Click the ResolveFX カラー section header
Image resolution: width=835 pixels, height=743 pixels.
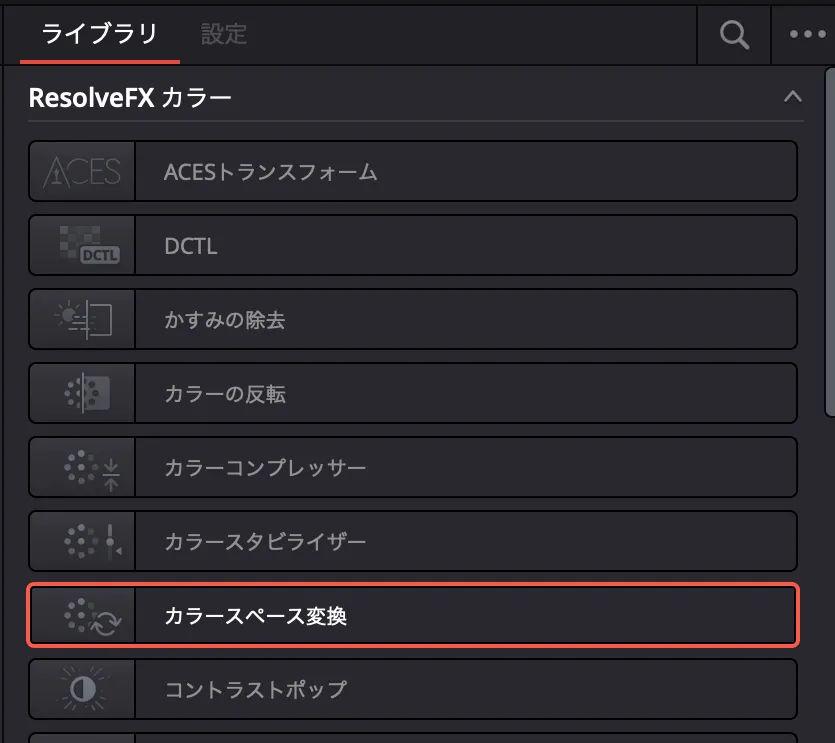click(x=131, y=97)
